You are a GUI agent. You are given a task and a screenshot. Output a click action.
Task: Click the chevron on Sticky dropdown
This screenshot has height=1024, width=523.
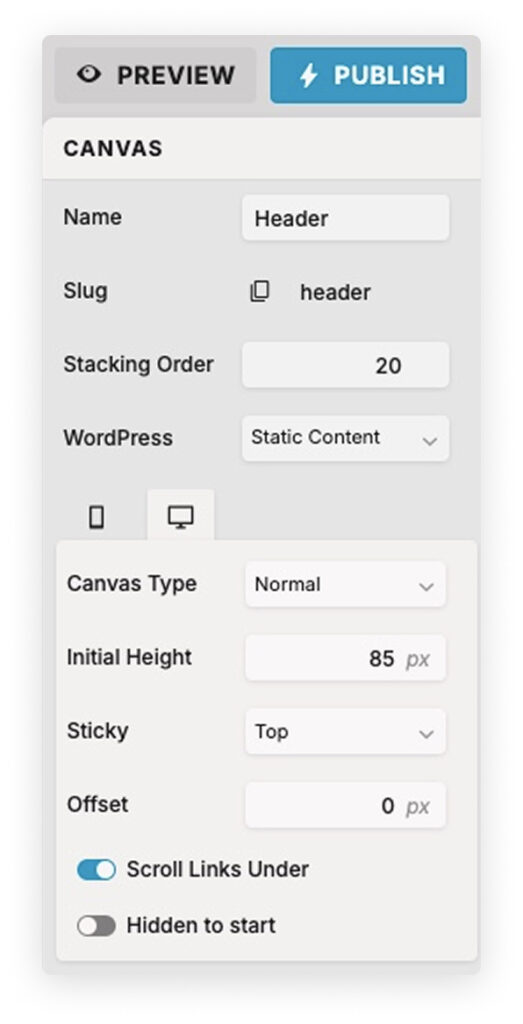[x=426, y=734]
